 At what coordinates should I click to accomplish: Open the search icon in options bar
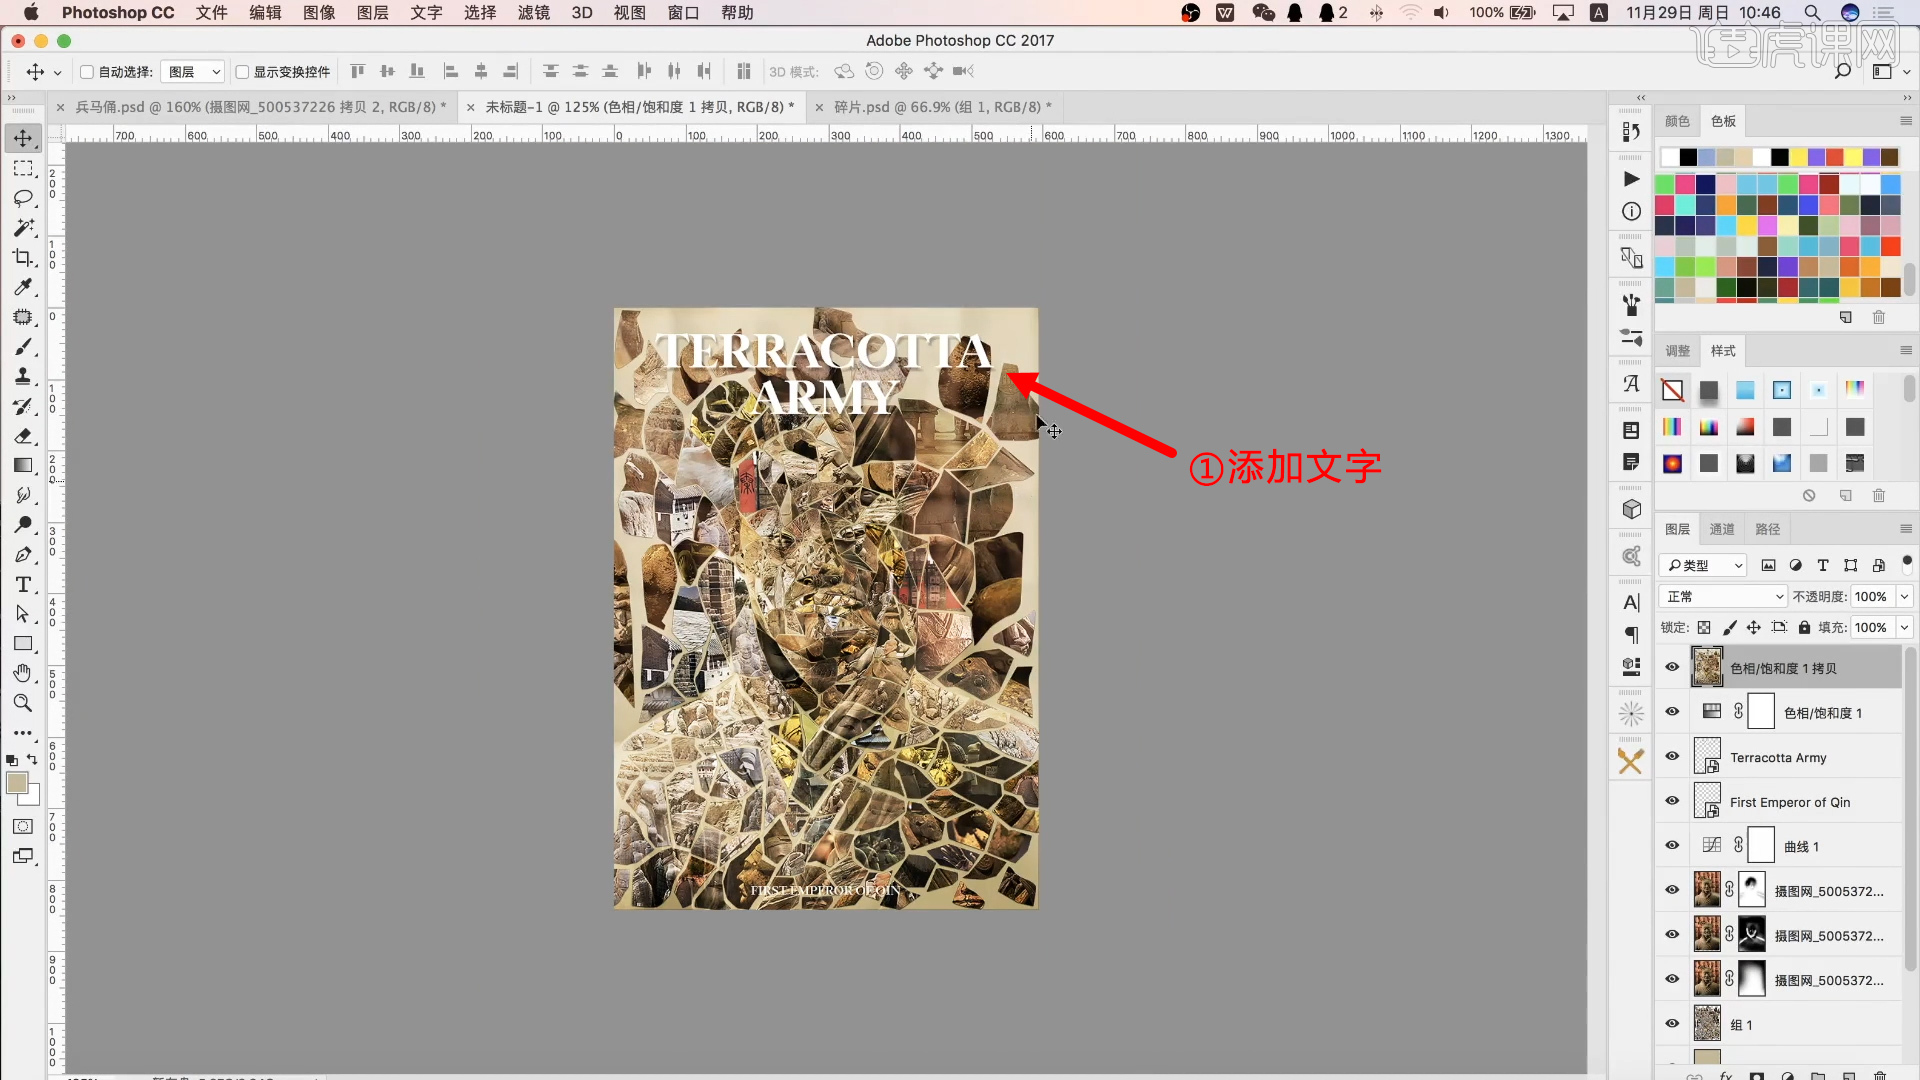(x=1842, y=71)
